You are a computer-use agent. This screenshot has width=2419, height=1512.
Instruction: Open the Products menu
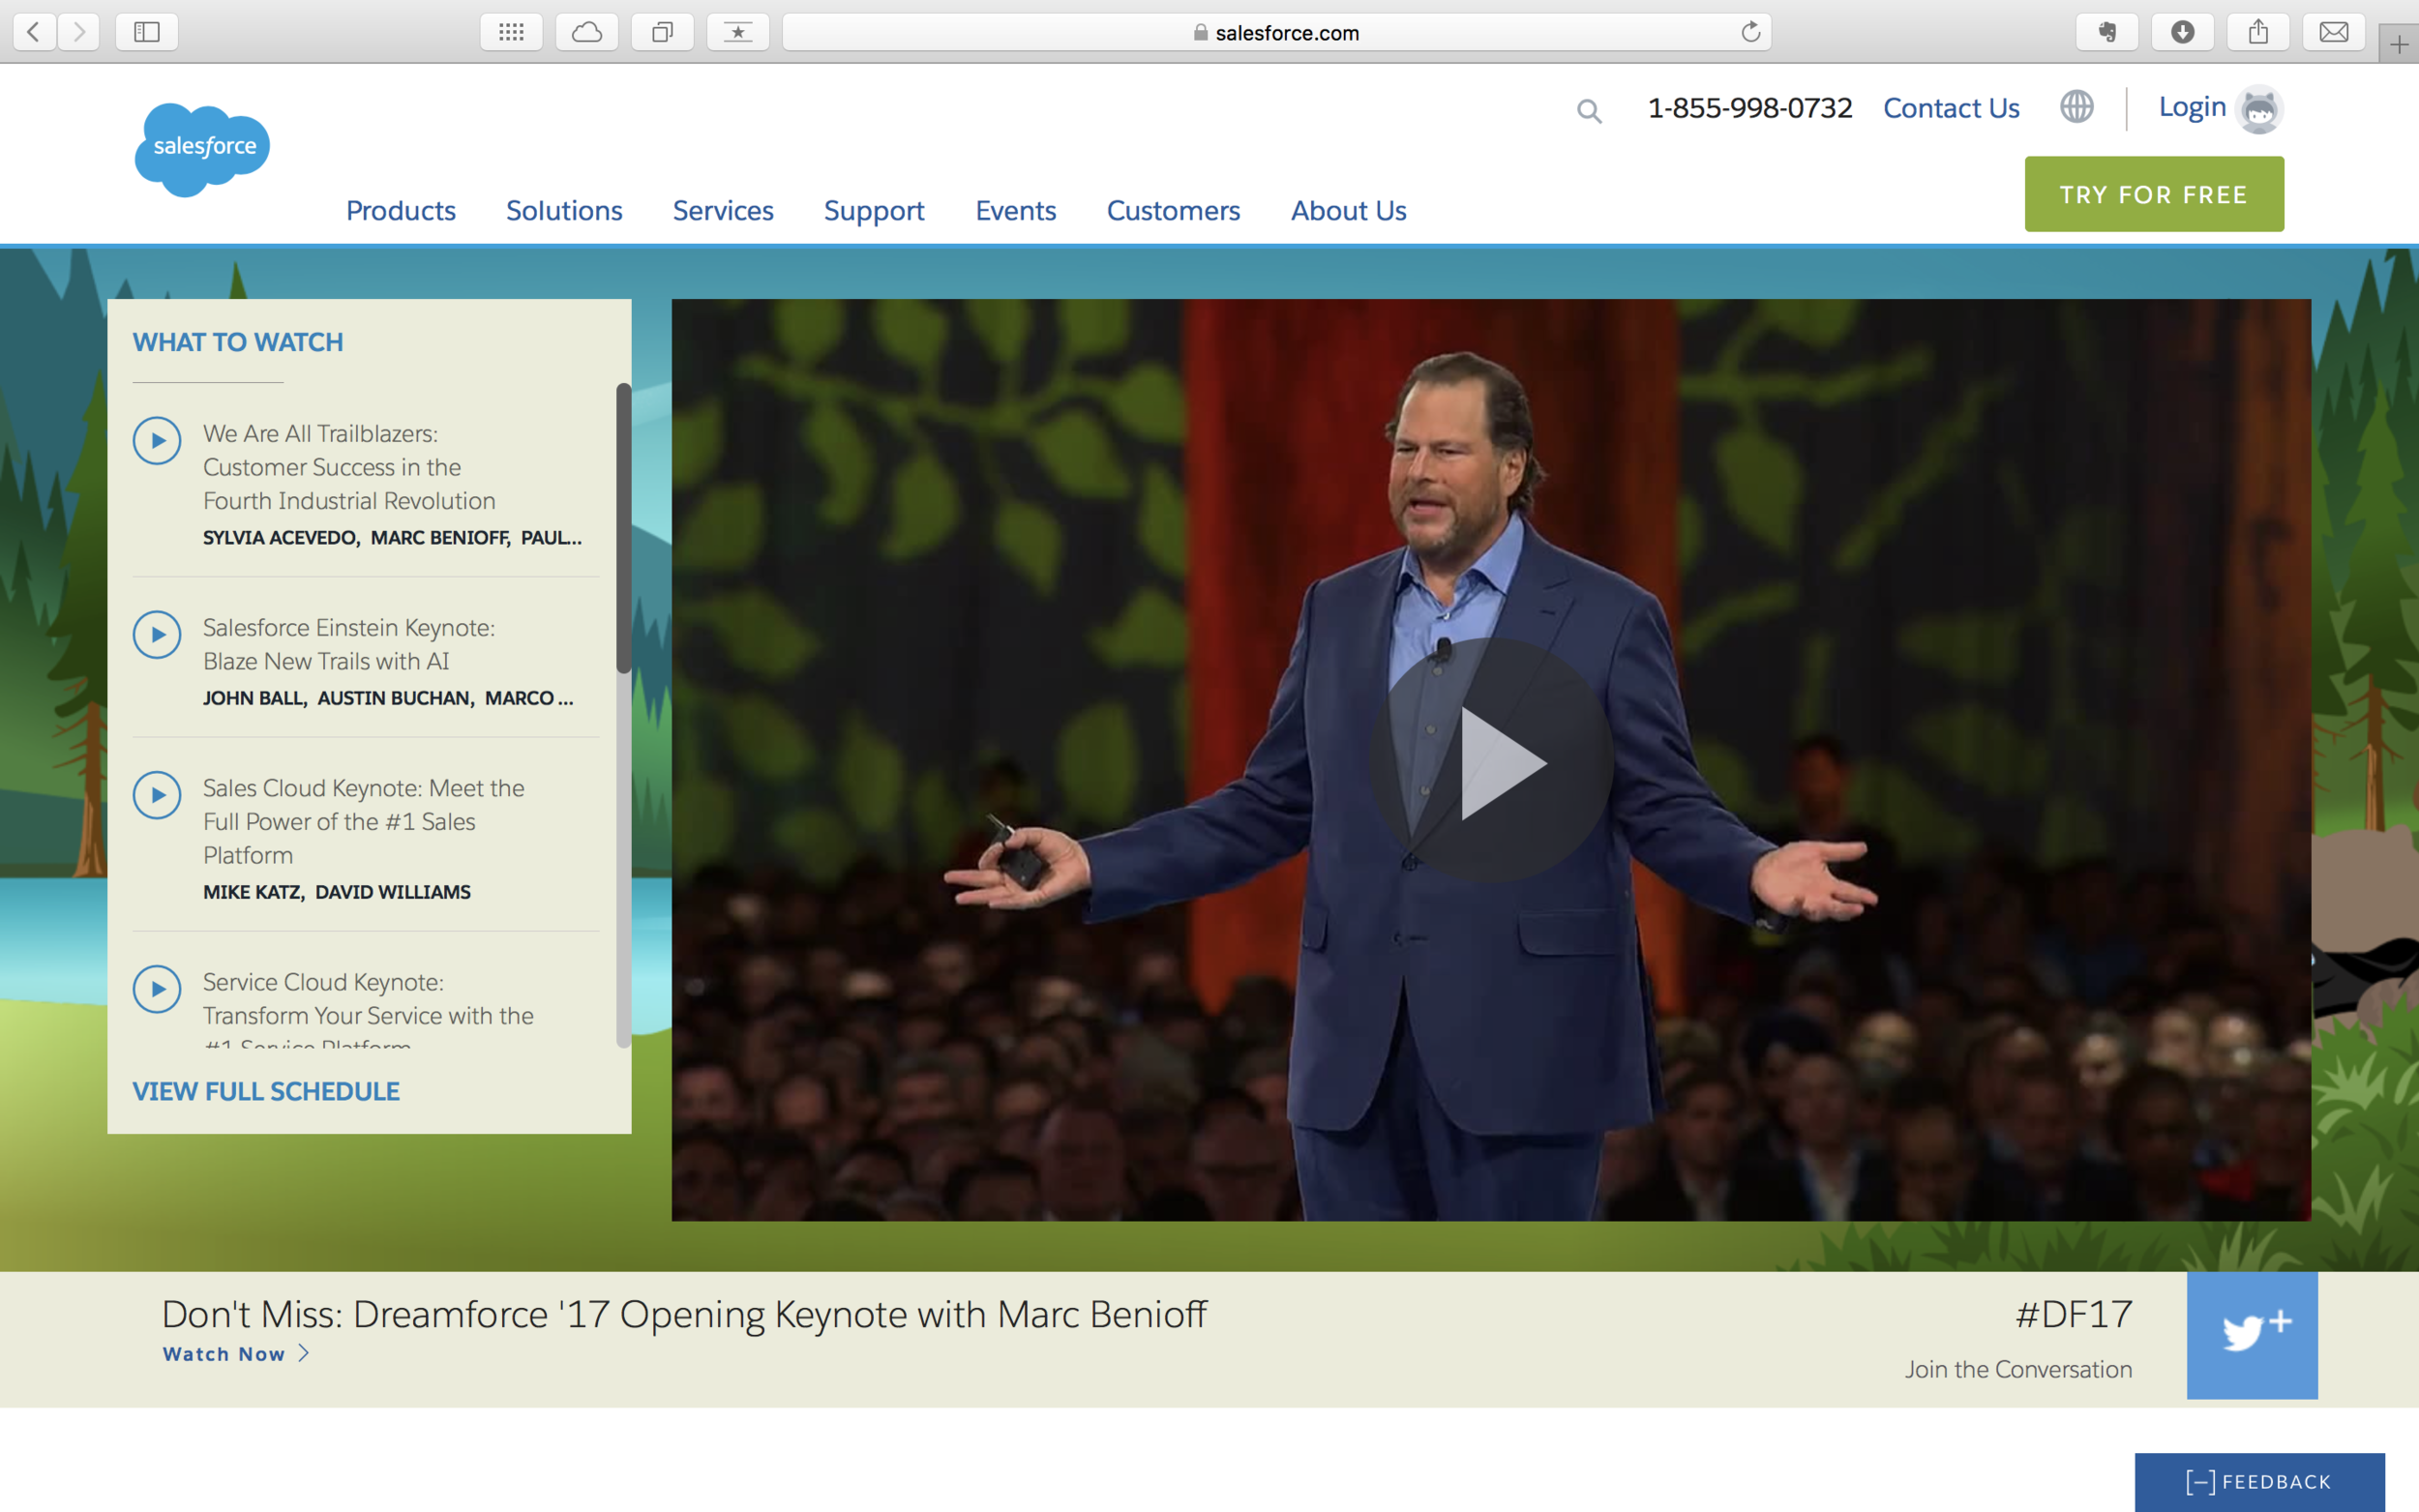pos(400,210)
